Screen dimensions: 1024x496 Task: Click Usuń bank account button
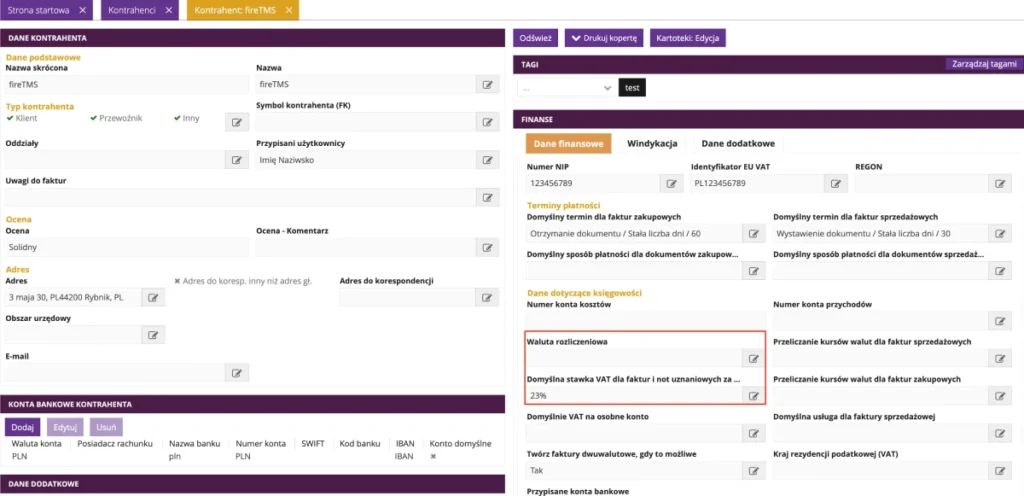[106, 427]
